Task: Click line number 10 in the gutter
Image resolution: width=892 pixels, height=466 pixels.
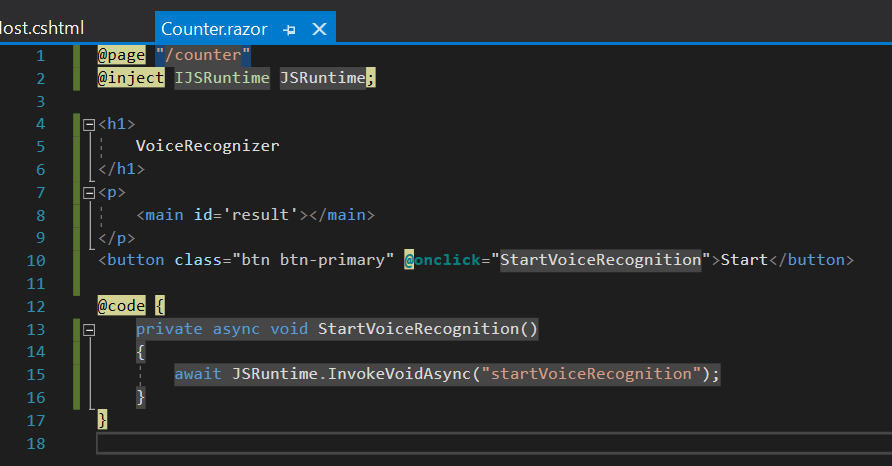Action: [36, 261]
